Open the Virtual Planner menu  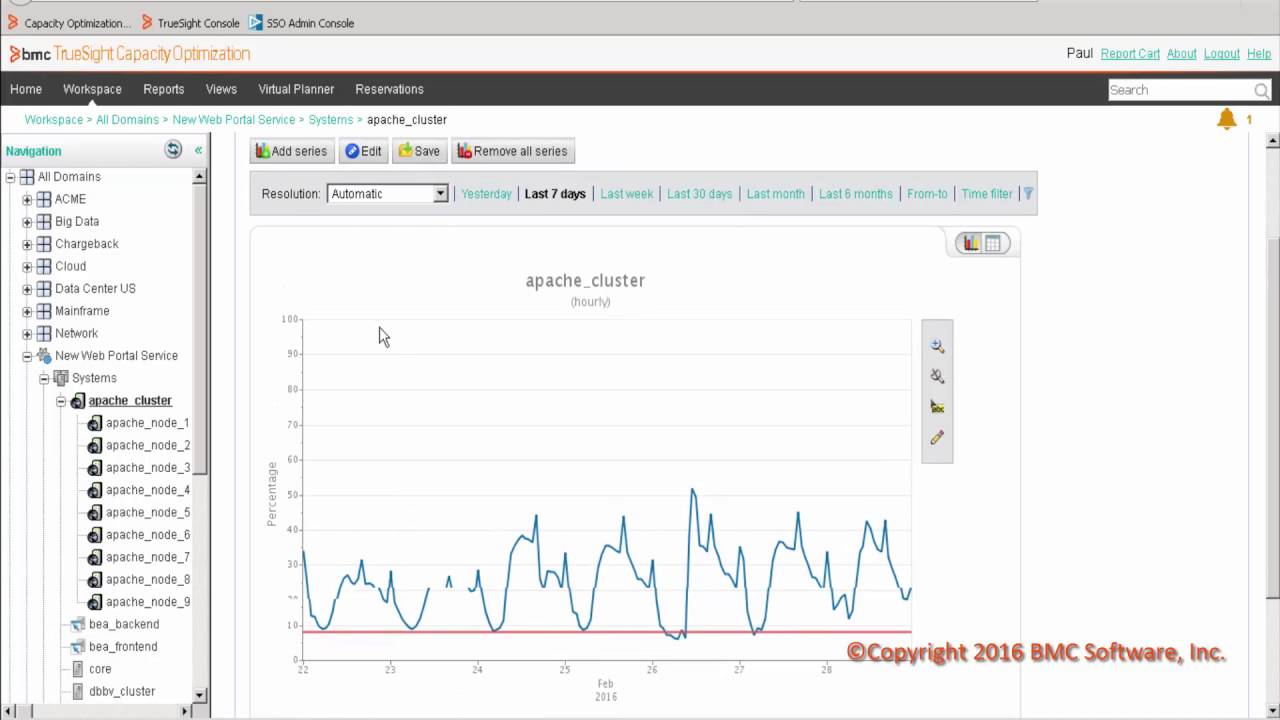[x=296, y=89]
